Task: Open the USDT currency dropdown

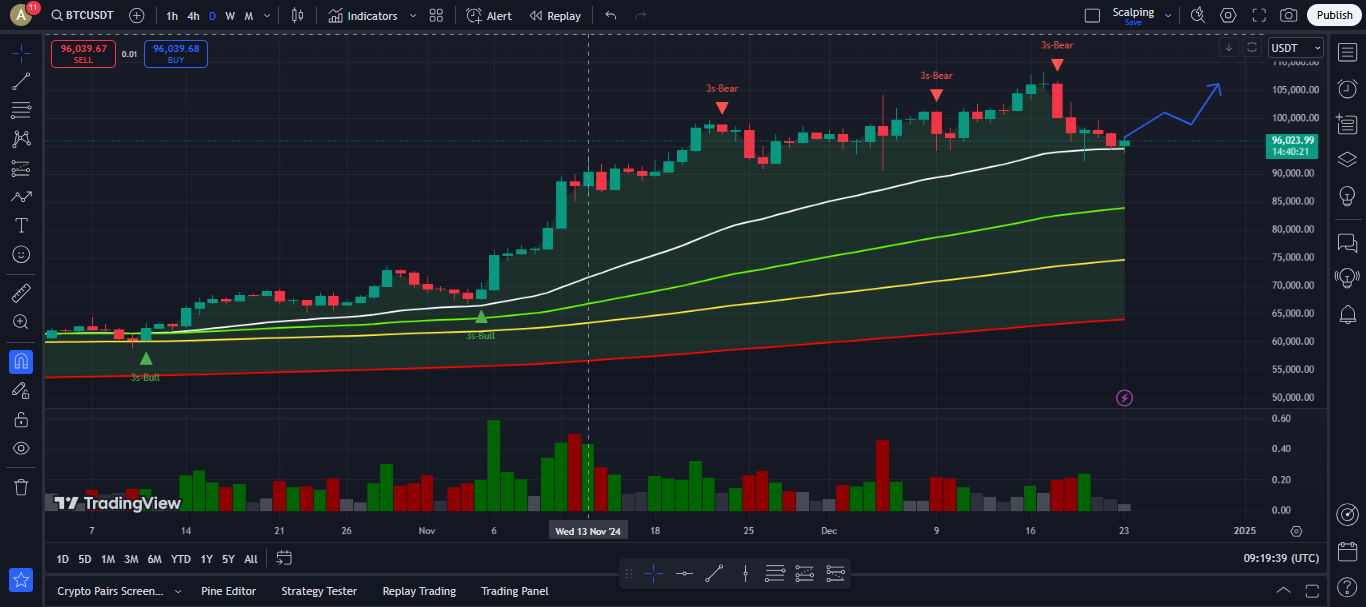Action: click(x=1295, y=48)
